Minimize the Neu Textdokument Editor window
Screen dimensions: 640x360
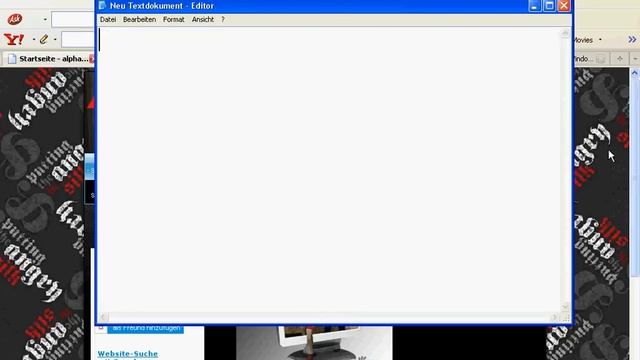coord(534,6)
